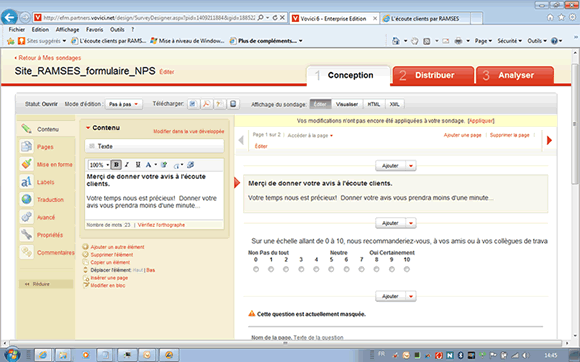The image size is (580, 362).
Task: Click the Texte element name field
Action: tap(154, 146)
